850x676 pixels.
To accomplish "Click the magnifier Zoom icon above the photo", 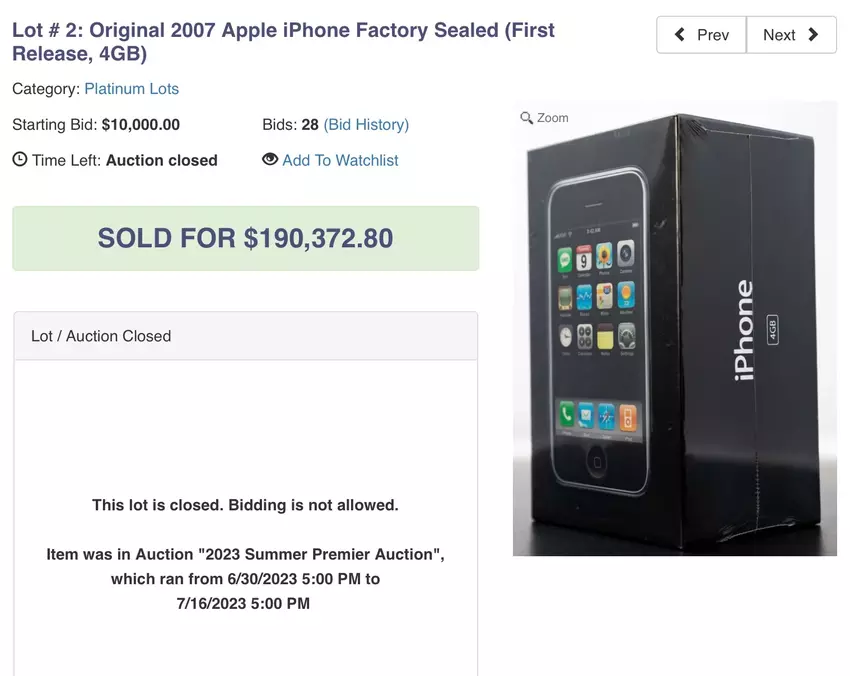I will click(x=527, y=118).
